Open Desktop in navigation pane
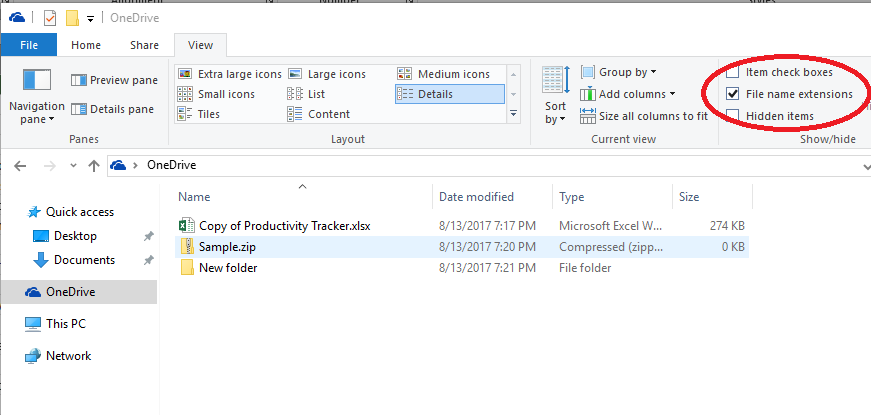 pos(75,236)
